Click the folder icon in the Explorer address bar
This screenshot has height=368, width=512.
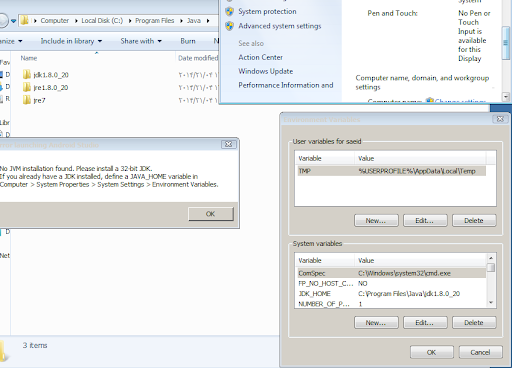[24, 21]
